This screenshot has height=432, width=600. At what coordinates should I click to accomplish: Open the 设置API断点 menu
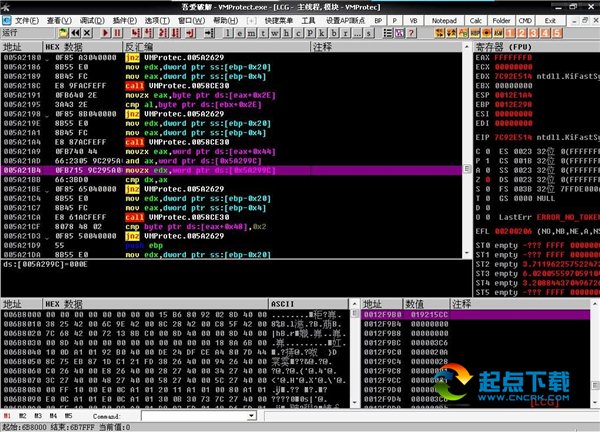pos(346,20)
